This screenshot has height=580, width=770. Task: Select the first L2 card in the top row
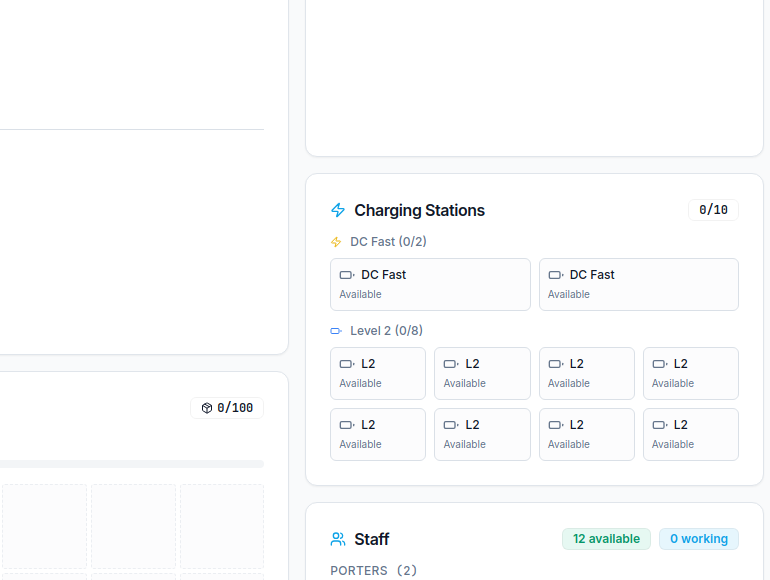(x=378, y=373)
